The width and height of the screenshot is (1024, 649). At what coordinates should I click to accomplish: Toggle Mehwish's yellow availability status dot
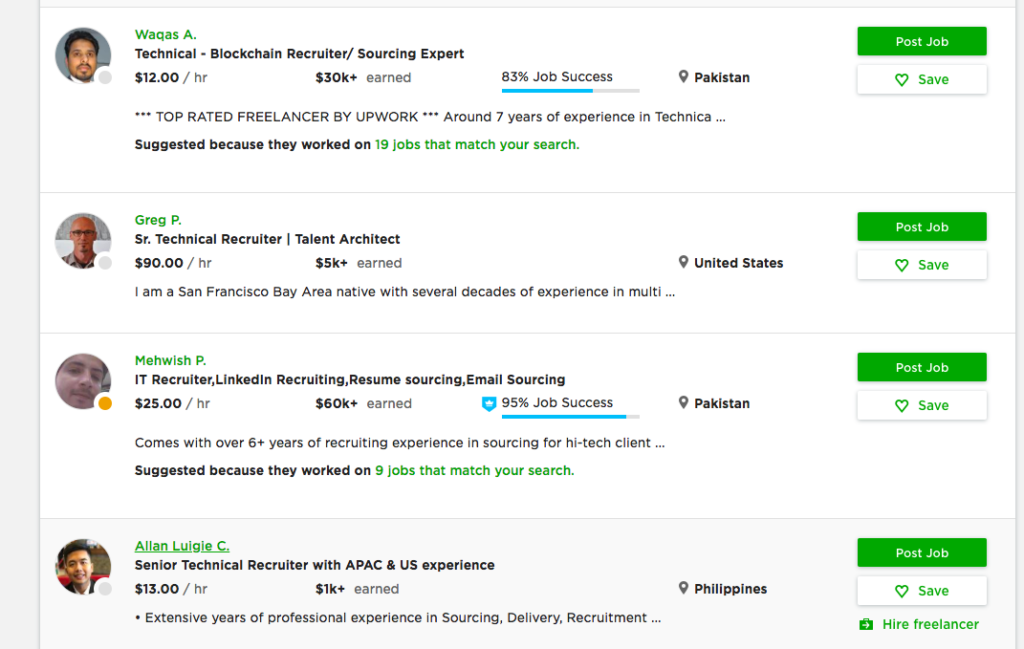click(x=105, y=404)
